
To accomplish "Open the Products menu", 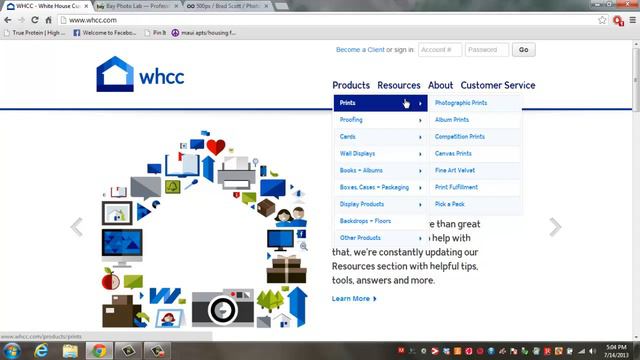I will click(351, 85).
